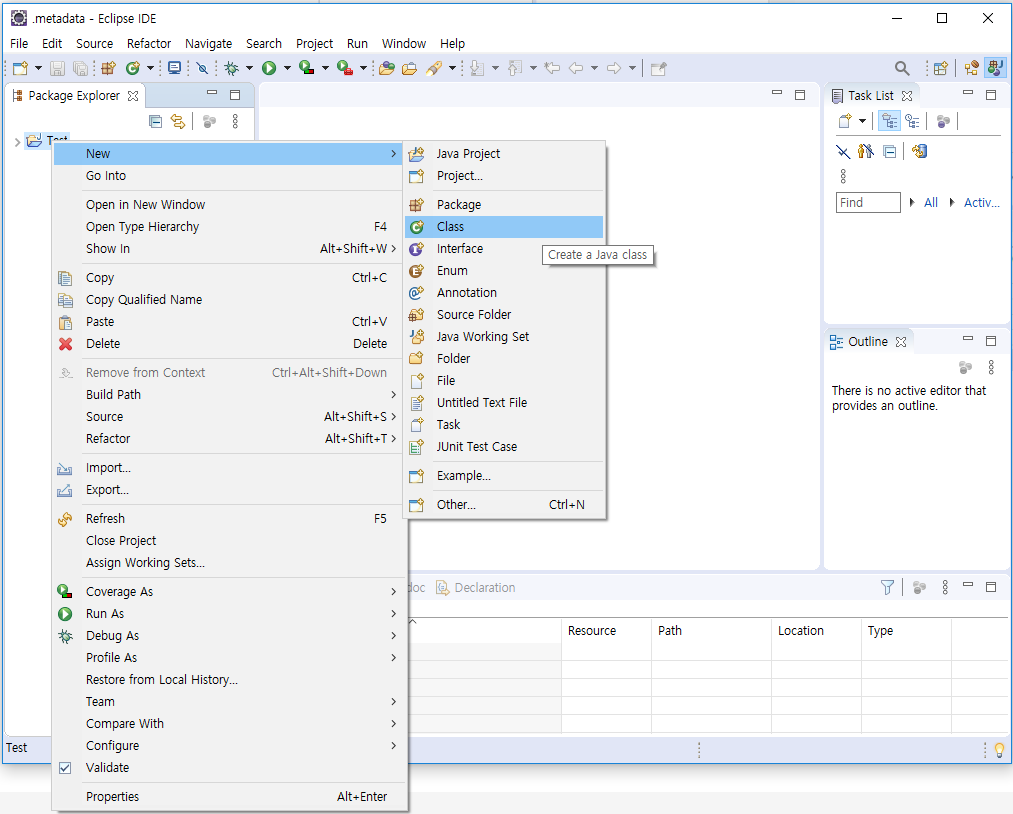Click the Open Type toolbar icon

tap(386, 68)
